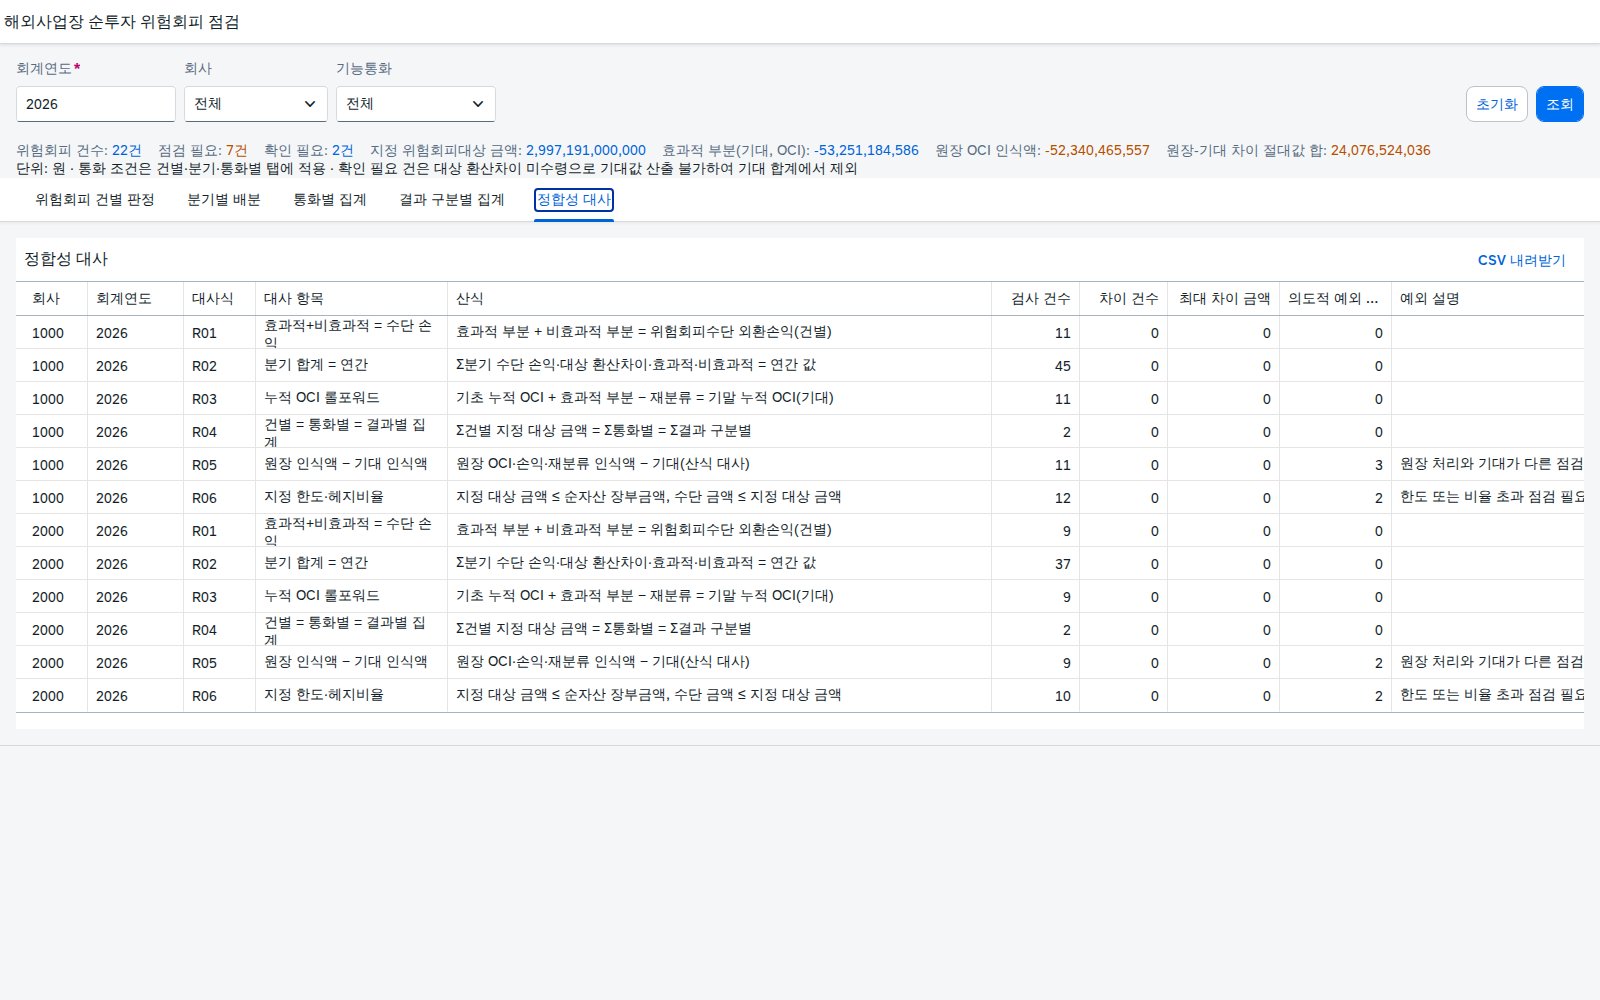
Task: Click the 산식 column header
Action: (x=720, y=299)
